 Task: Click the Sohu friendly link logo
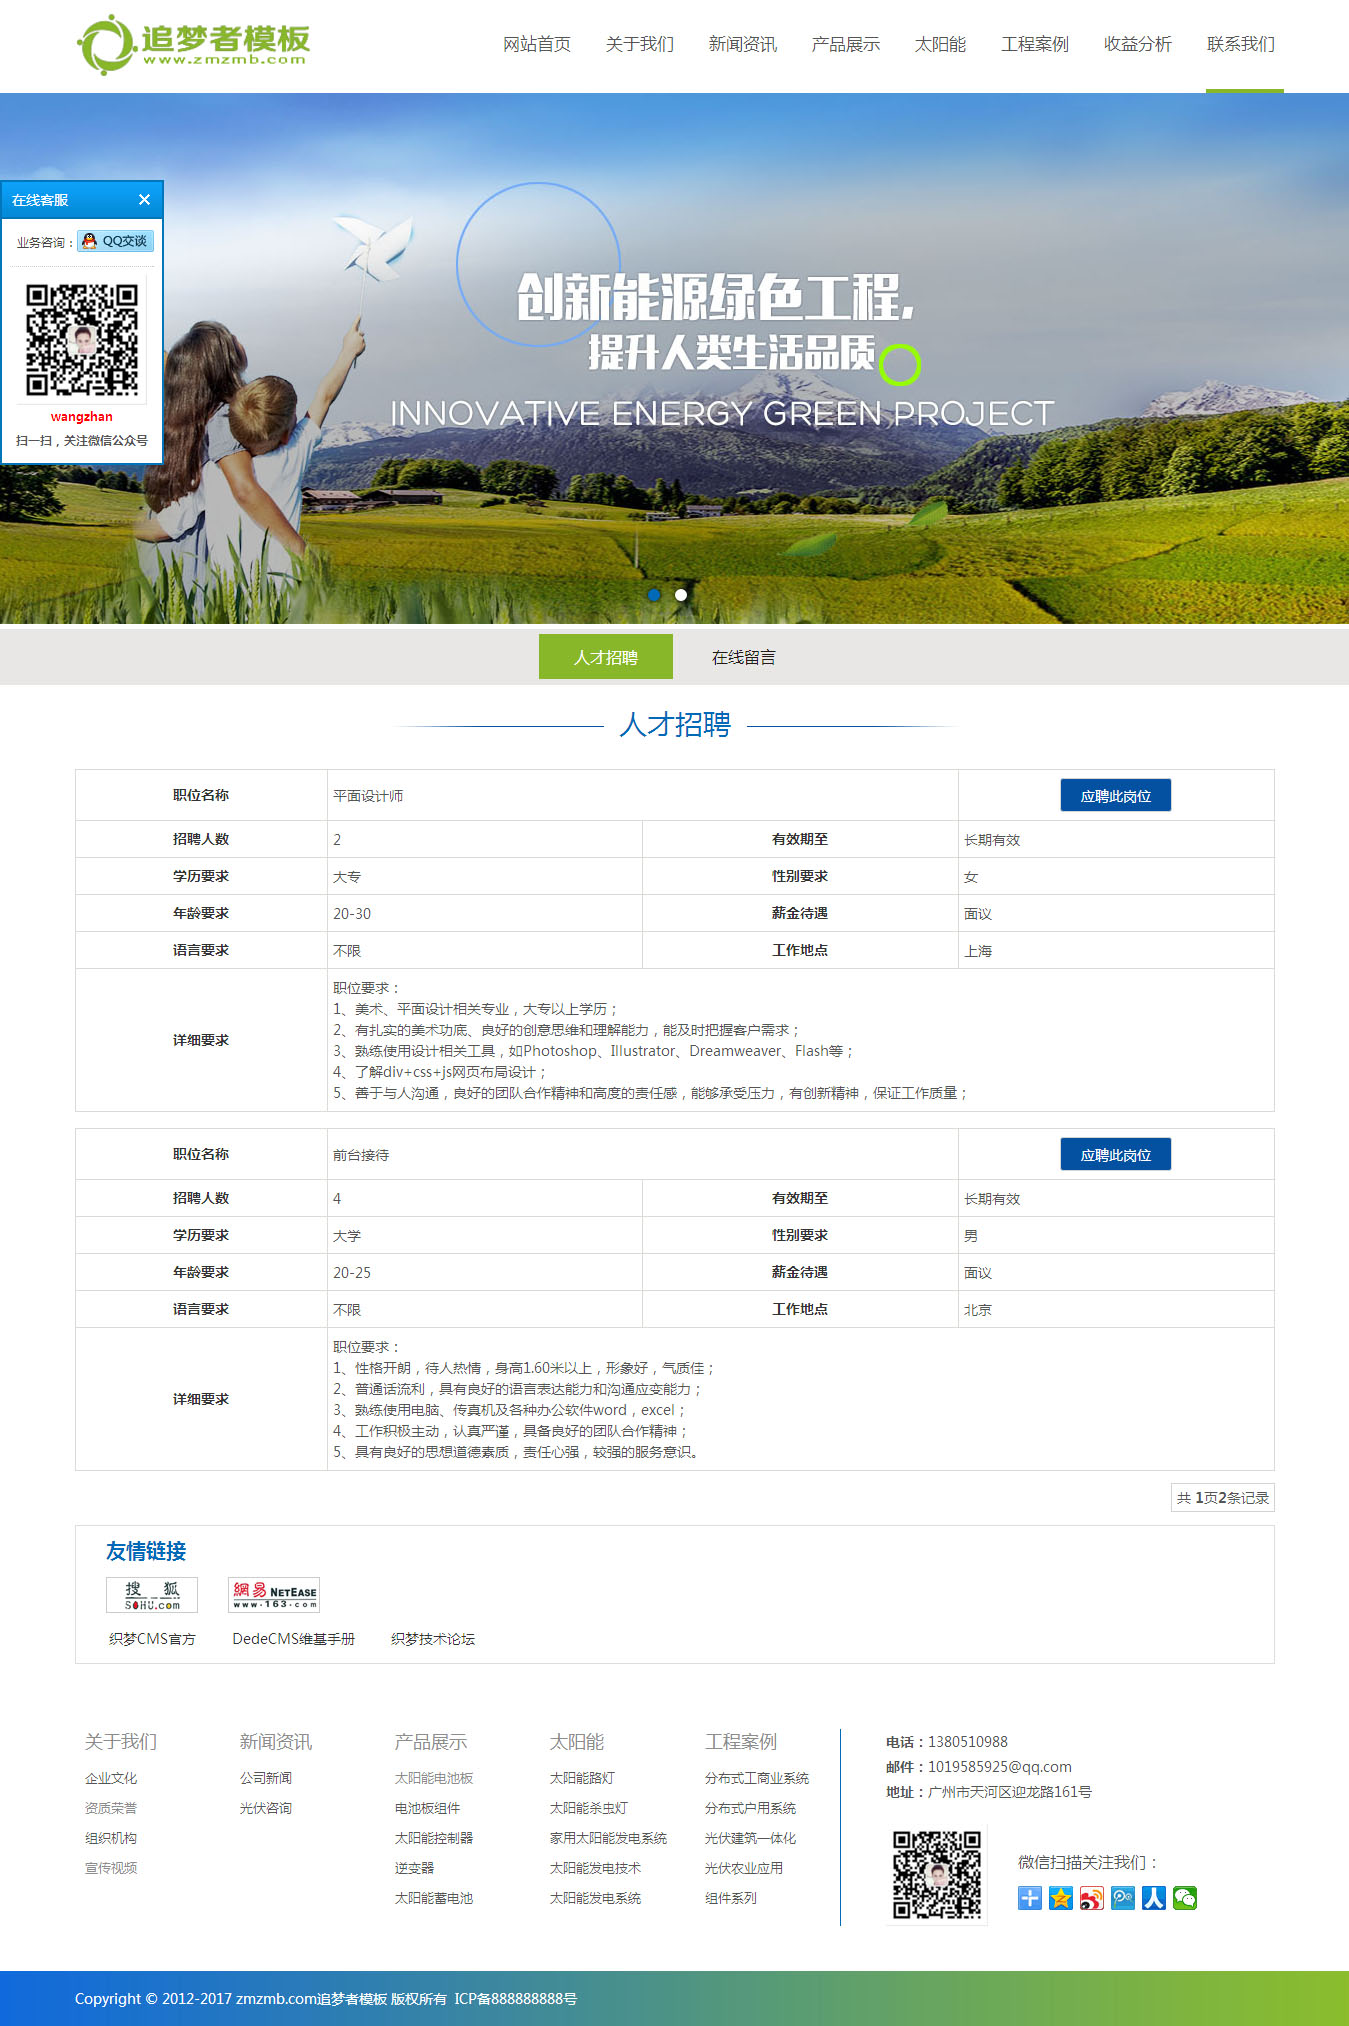[x=152, y=1595]
